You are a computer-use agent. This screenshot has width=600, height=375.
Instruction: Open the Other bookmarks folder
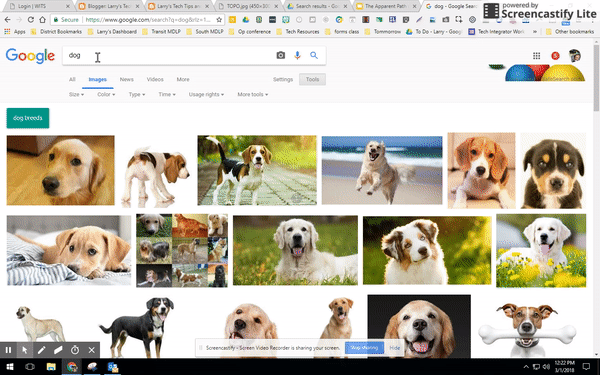point(570,32)
